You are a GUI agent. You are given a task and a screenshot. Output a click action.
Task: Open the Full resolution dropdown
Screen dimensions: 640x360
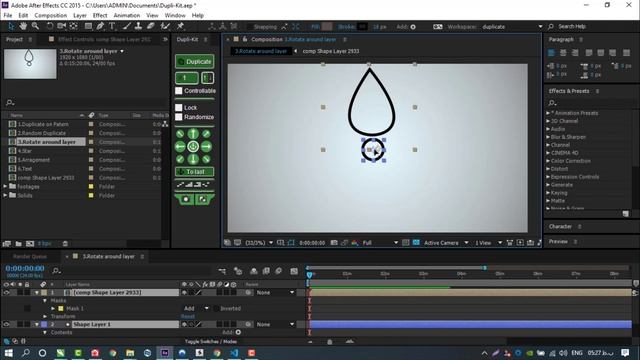coord(380,242)
